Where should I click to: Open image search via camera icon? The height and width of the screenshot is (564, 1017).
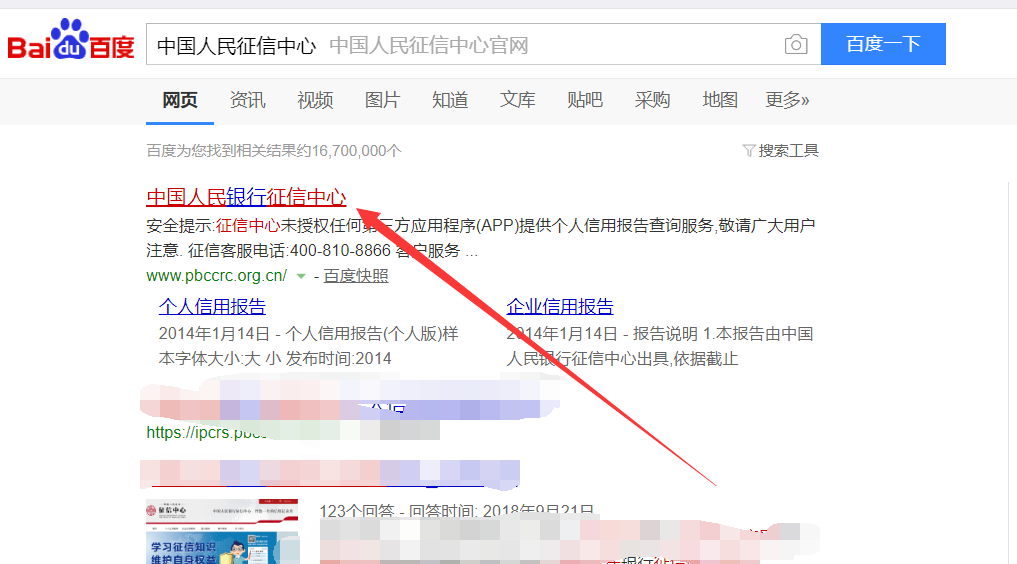(x=795, y=45)
